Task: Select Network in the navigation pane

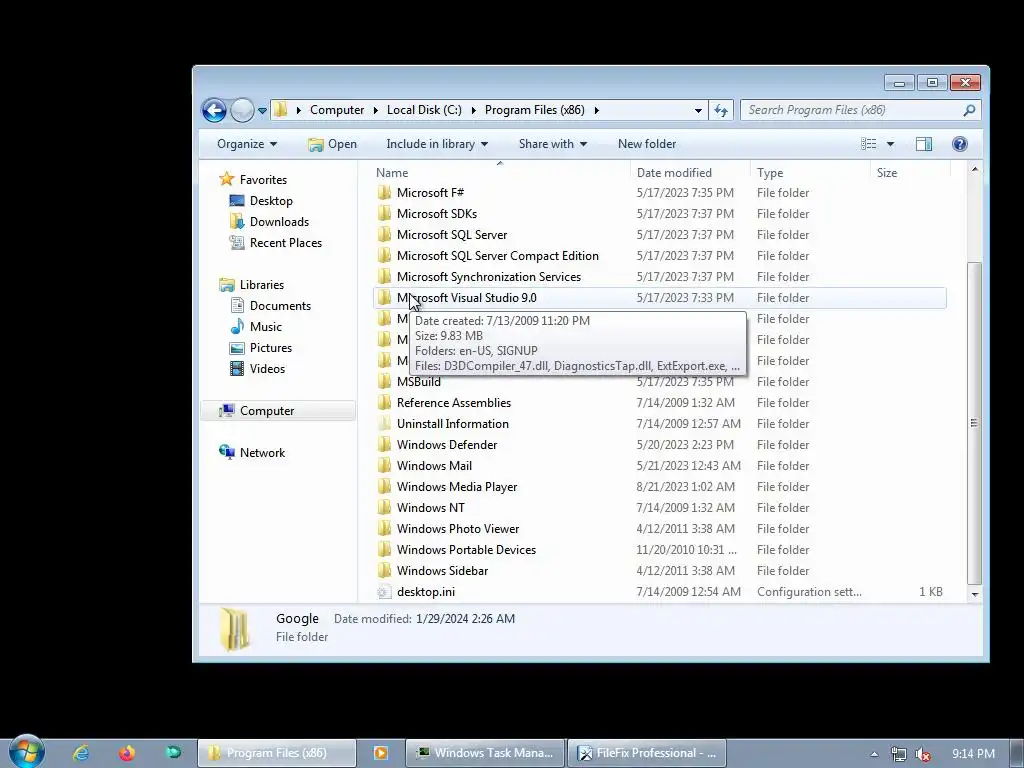Action: click(262, 453)
